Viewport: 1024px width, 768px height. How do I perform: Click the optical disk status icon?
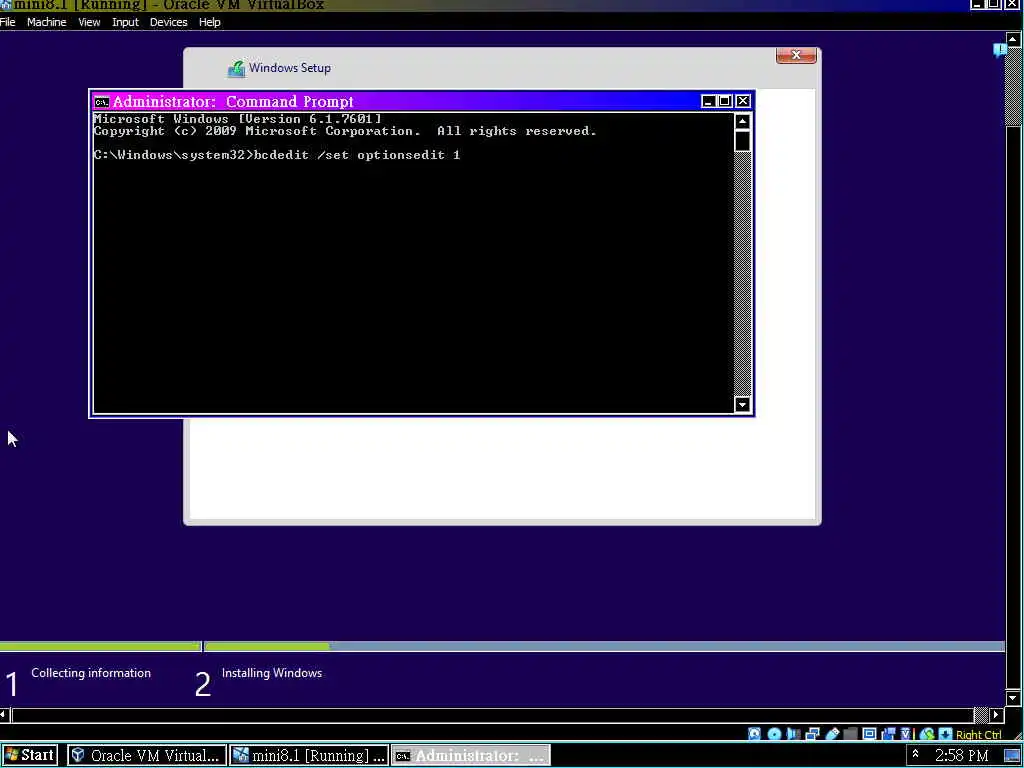(x=775, y=734)
